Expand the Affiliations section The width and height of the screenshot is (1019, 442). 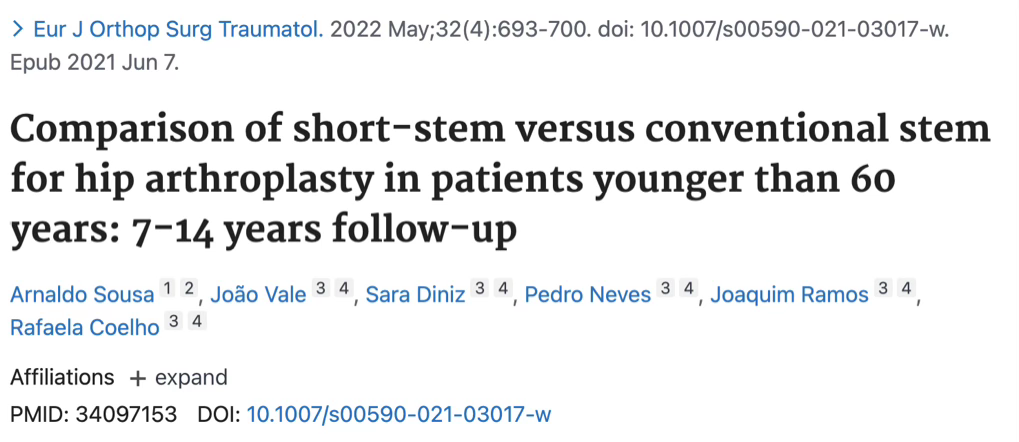(178, 378)
